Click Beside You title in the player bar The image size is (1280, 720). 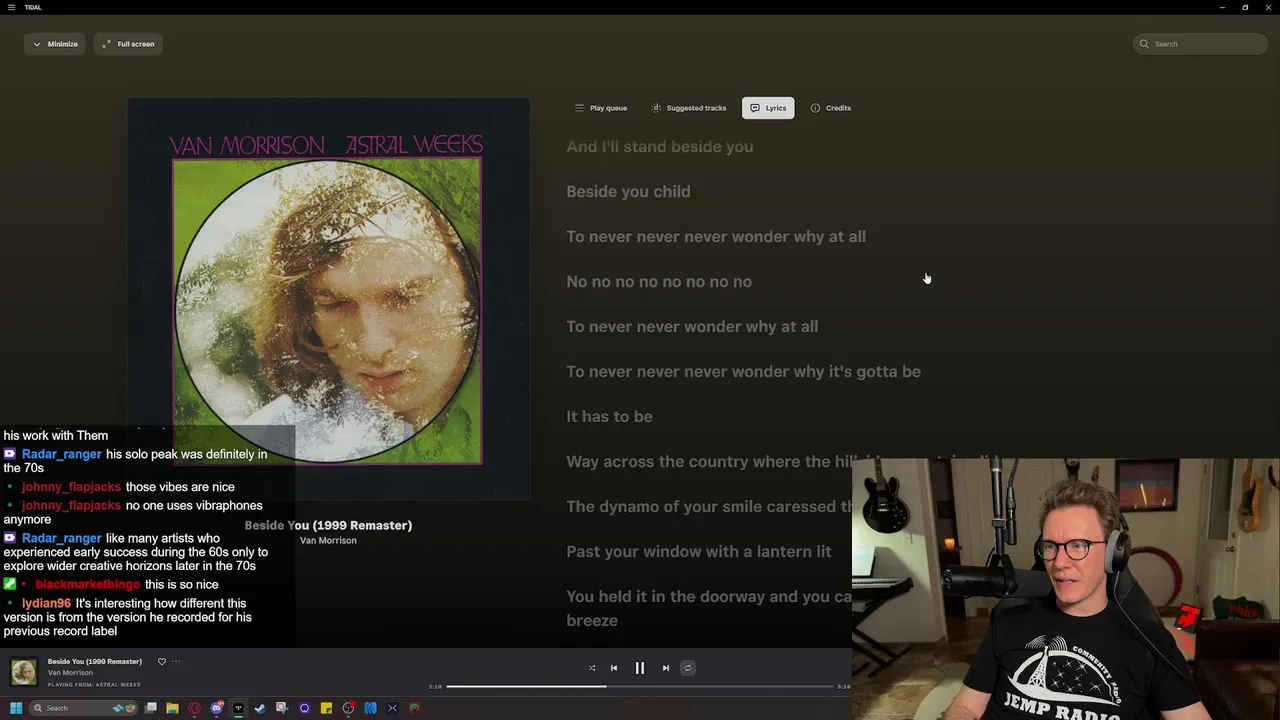tap(95, 661)
